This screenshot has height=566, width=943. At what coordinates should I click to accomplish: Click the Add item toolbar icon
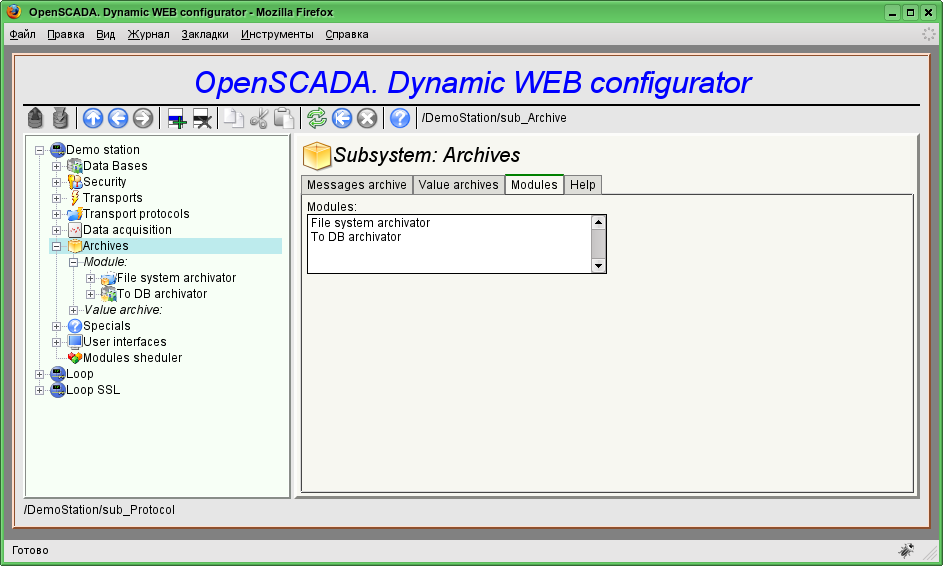point(177,118)
